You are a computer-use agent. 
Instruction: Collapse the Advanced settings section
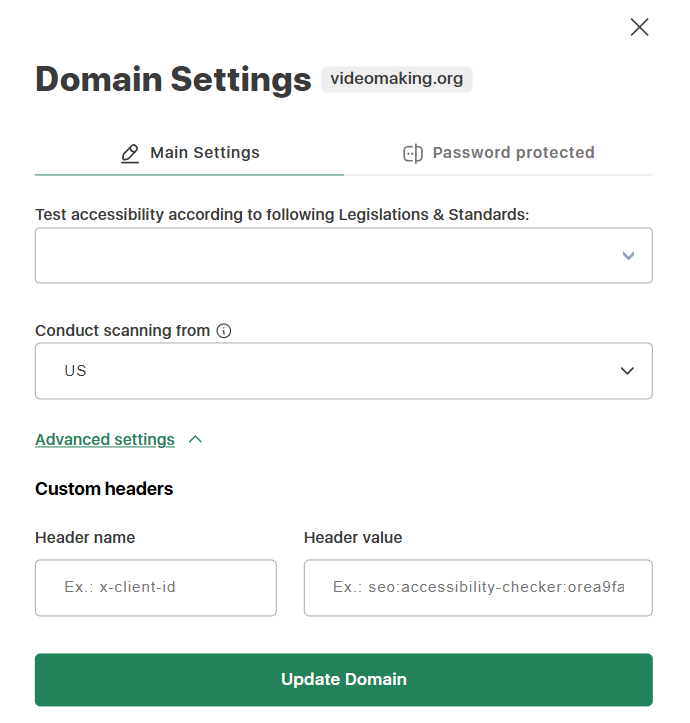pos(105,440)
